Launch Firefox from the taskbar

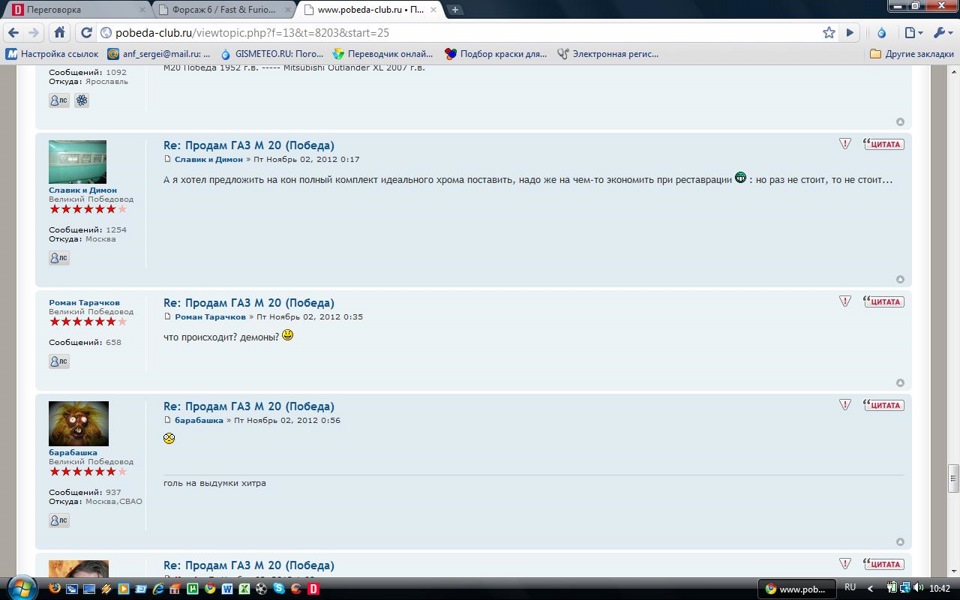[54, 588]
